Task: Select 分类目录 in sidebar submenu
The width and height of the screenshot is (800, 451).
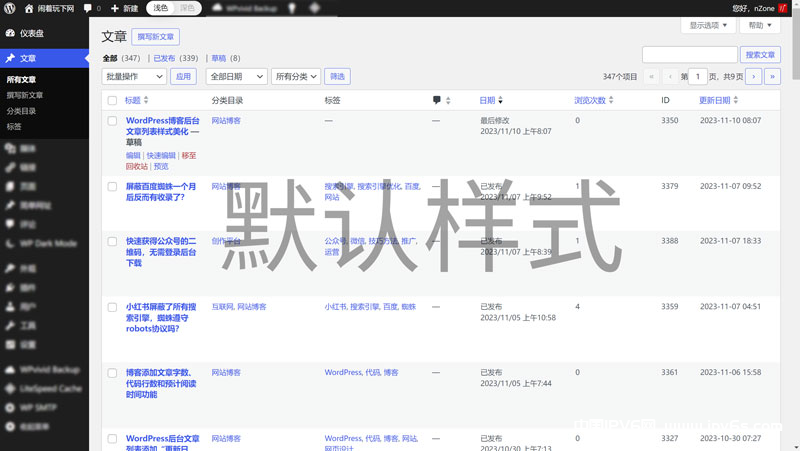Action: tap(21, 111)
